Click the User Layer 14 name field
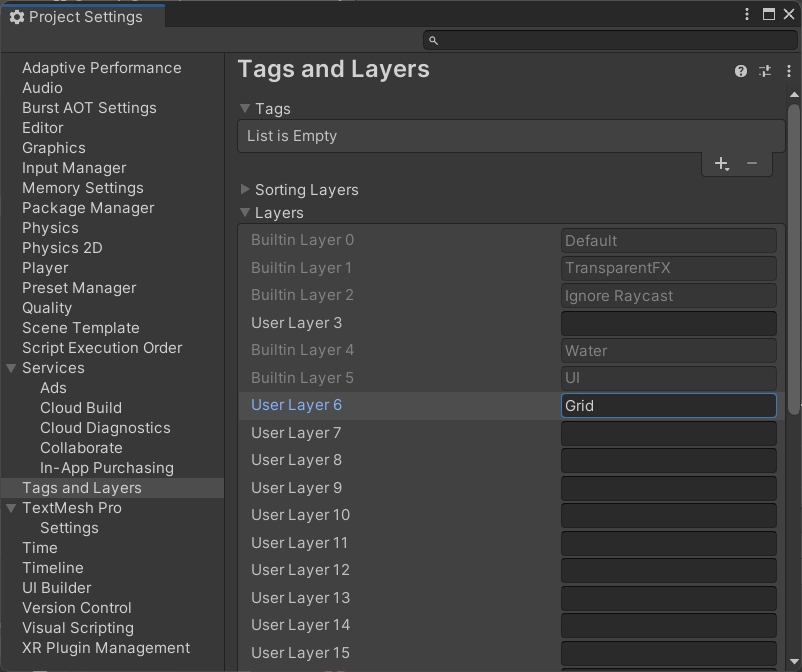The width and height of the screenshot is (802, 672). [x=669, y=625]
